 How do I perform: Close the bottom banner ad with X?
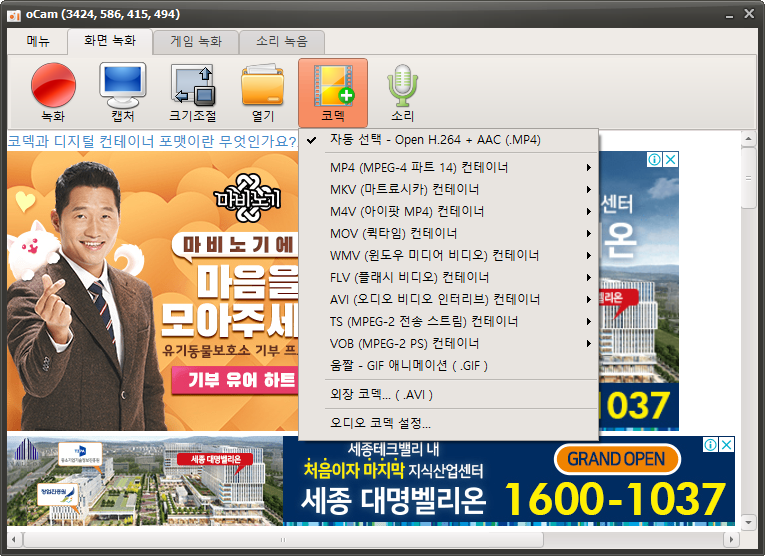click(x=727, y=444)
